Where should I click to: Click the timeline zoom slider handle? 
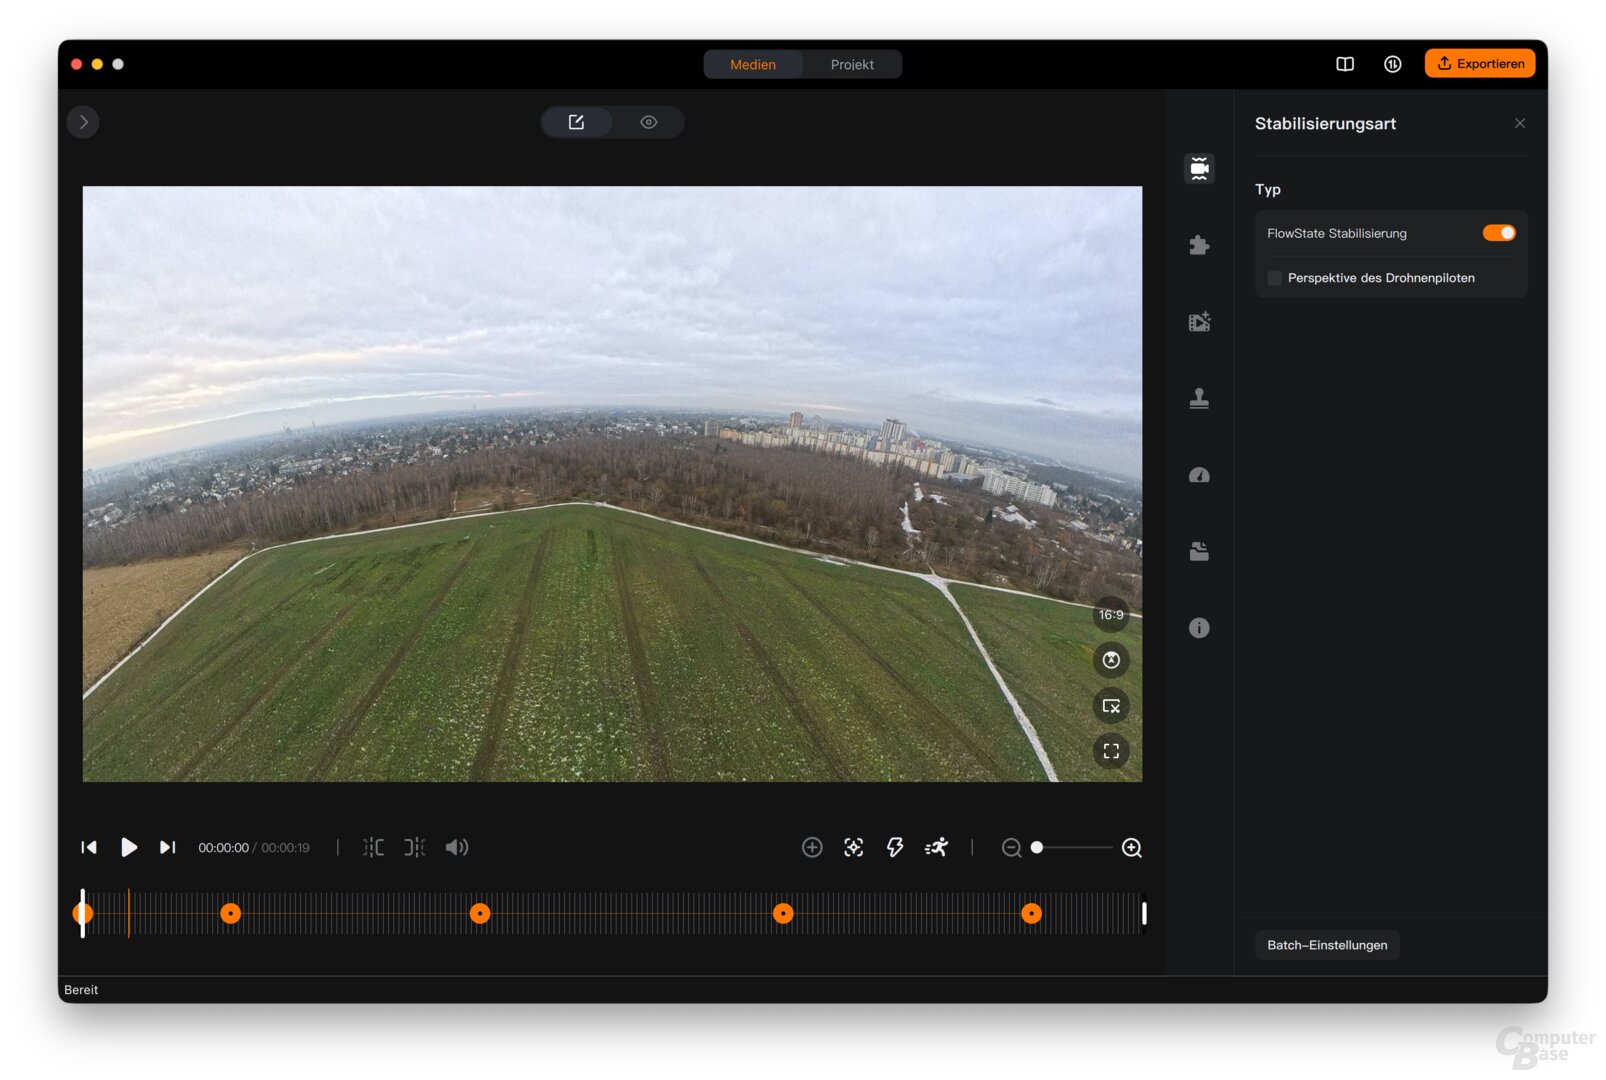click(1037, 848)
